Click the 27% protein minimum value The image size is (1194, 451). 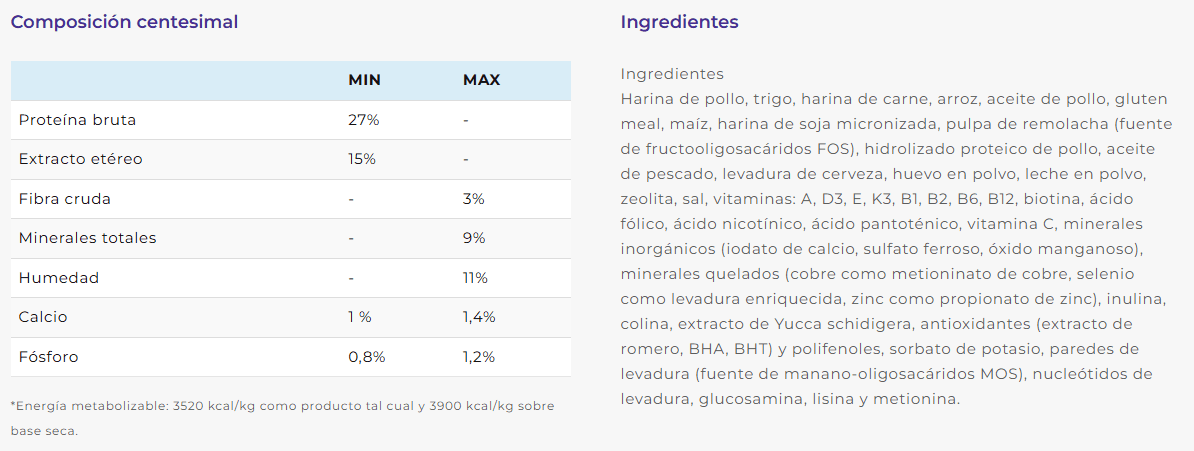tap(364, 120)
